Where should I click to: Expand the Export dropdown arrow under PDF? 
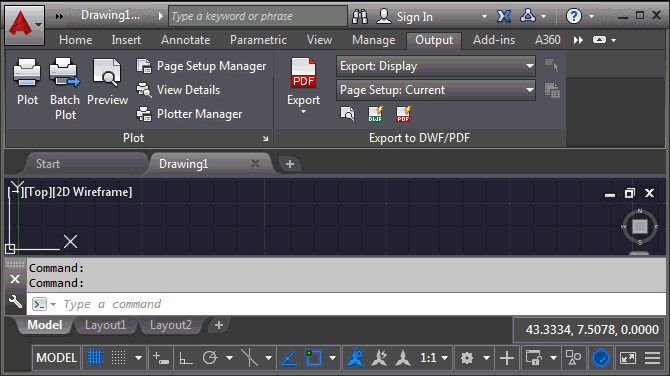point(303,112)
